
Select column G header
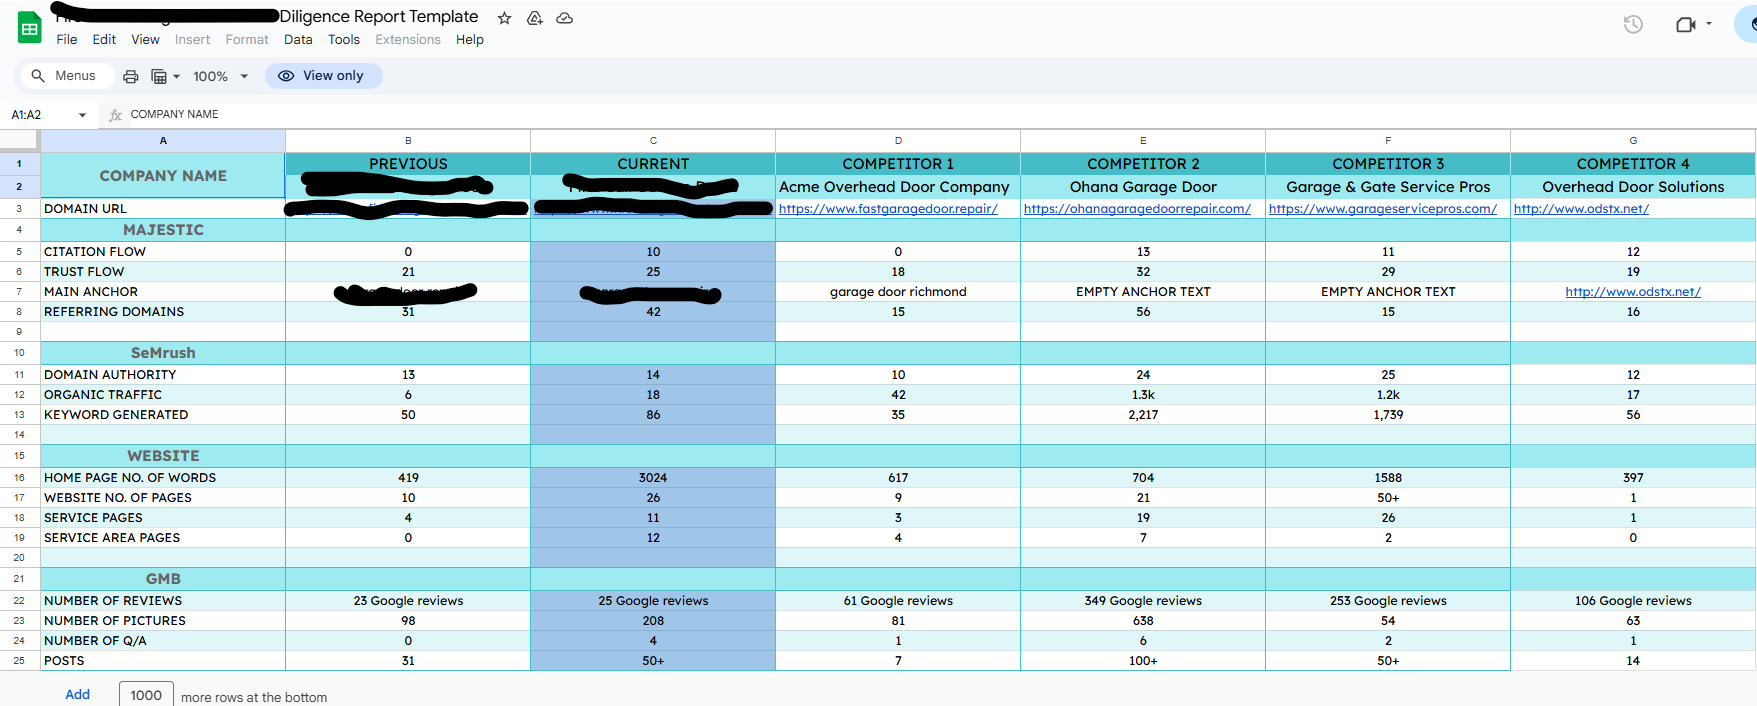(x=1633, y=140)
